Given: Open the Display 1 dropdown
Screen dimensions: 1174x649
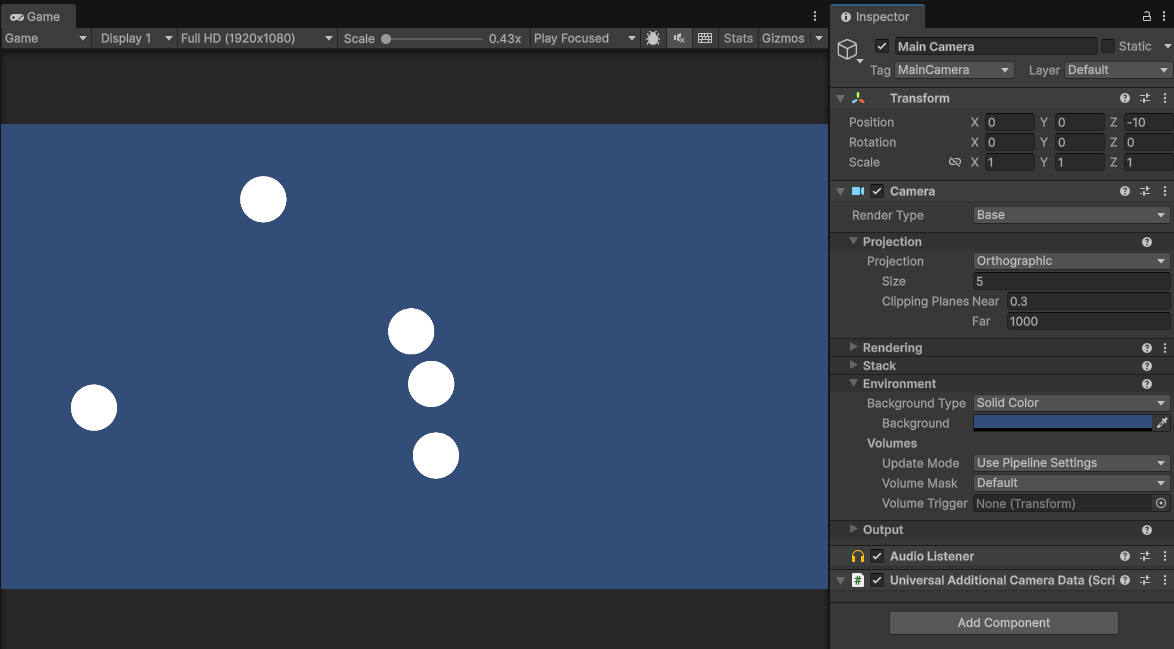Looking at the screenshot, I should 137,38.
